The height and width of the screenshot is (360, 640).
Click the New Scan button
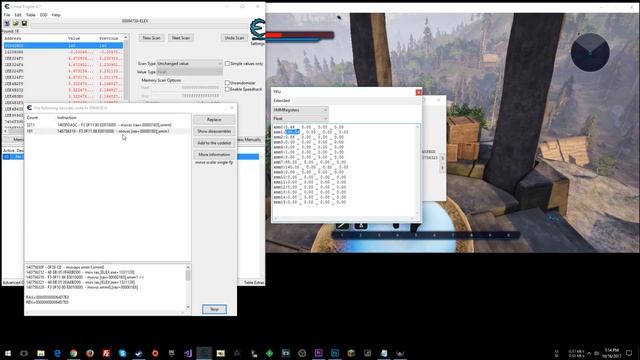pyautogui.click(x=151, y=38)
